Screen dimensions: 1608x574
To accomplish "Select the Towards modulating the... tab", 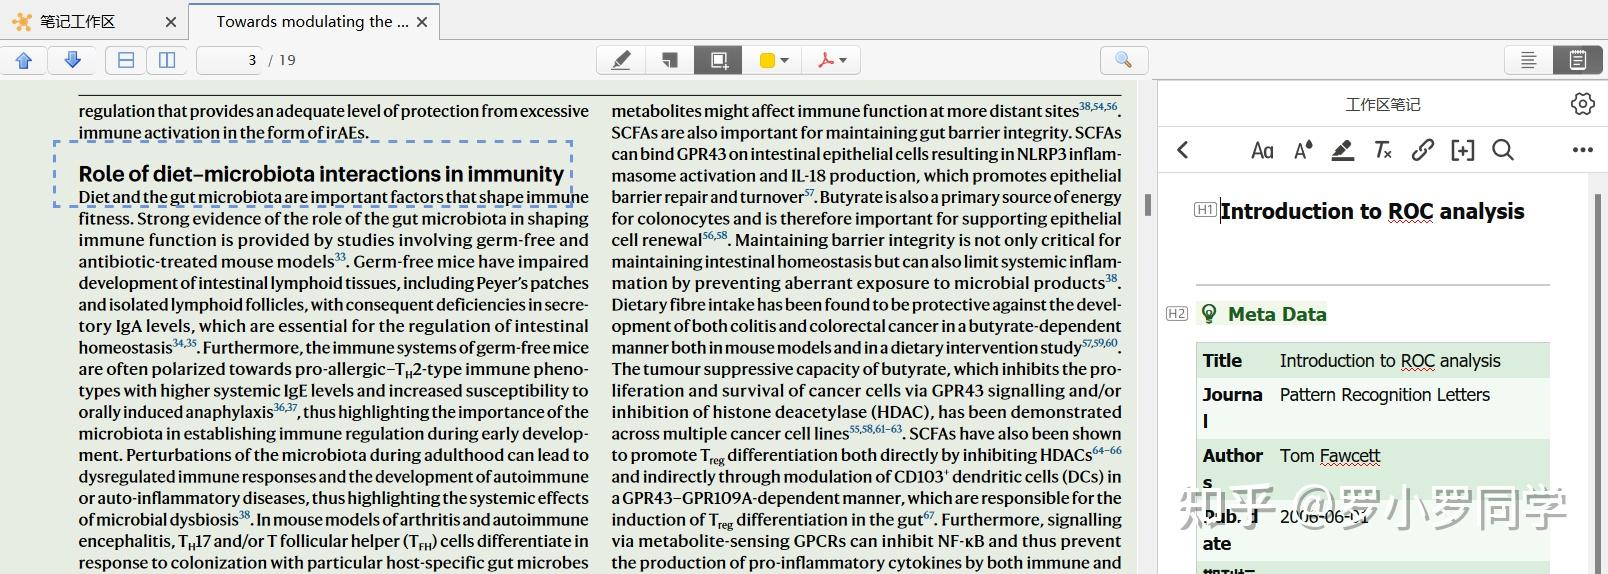I will (312, 21).
